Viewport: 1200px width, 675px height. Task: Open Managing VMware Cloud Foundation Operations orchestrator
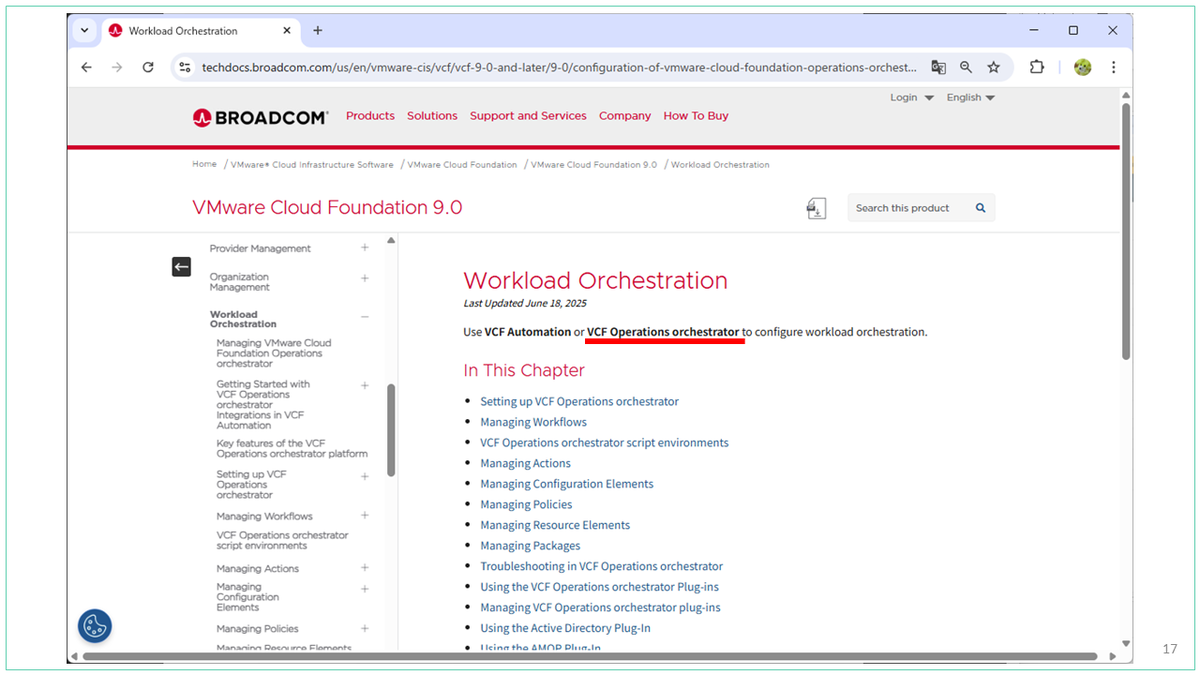click(274, 353)
